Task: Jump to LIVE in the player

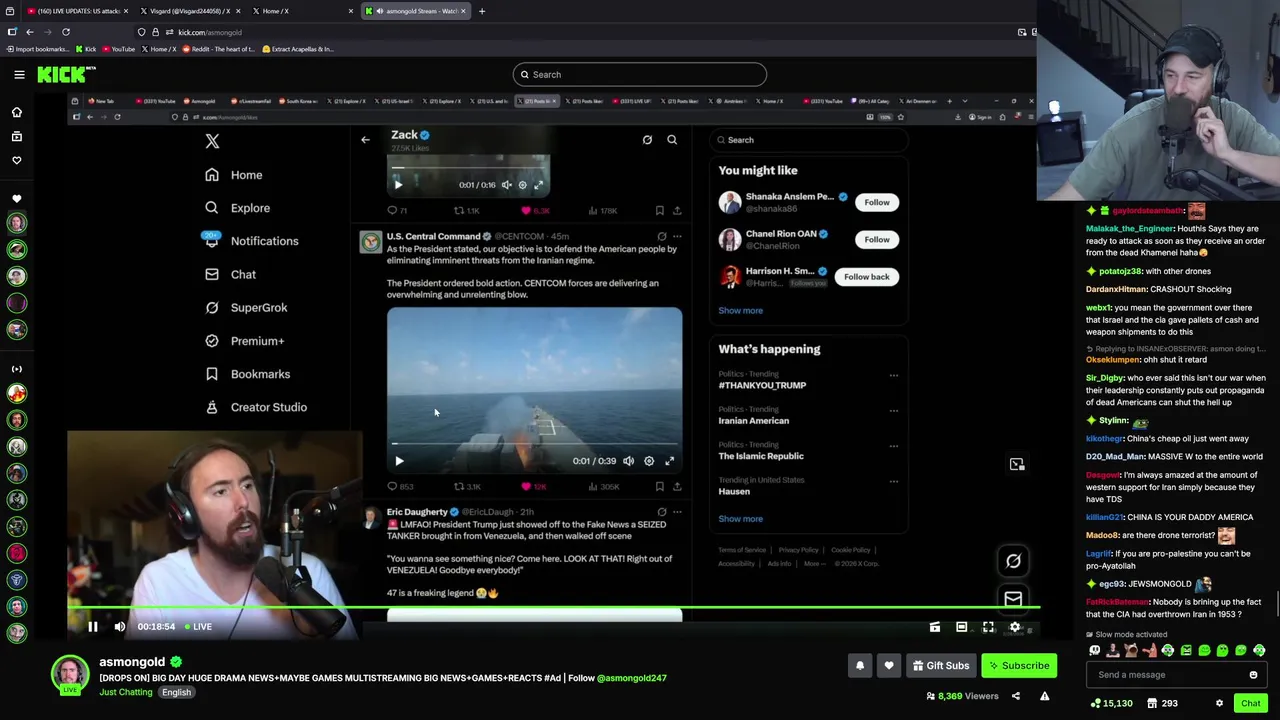Action: pyautogui.click(x=198, y=627)
